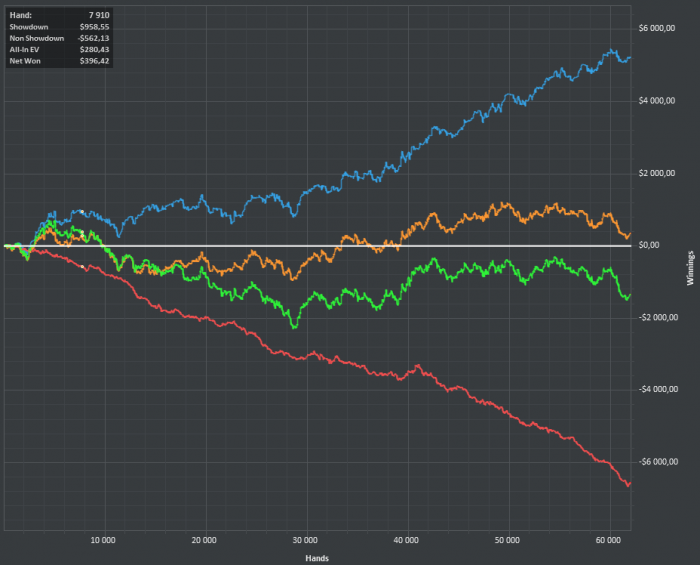Click the orange All-In EV line's end point
Image resolution: width=700 pixels, height=565 pixels.
coord(630,233)
